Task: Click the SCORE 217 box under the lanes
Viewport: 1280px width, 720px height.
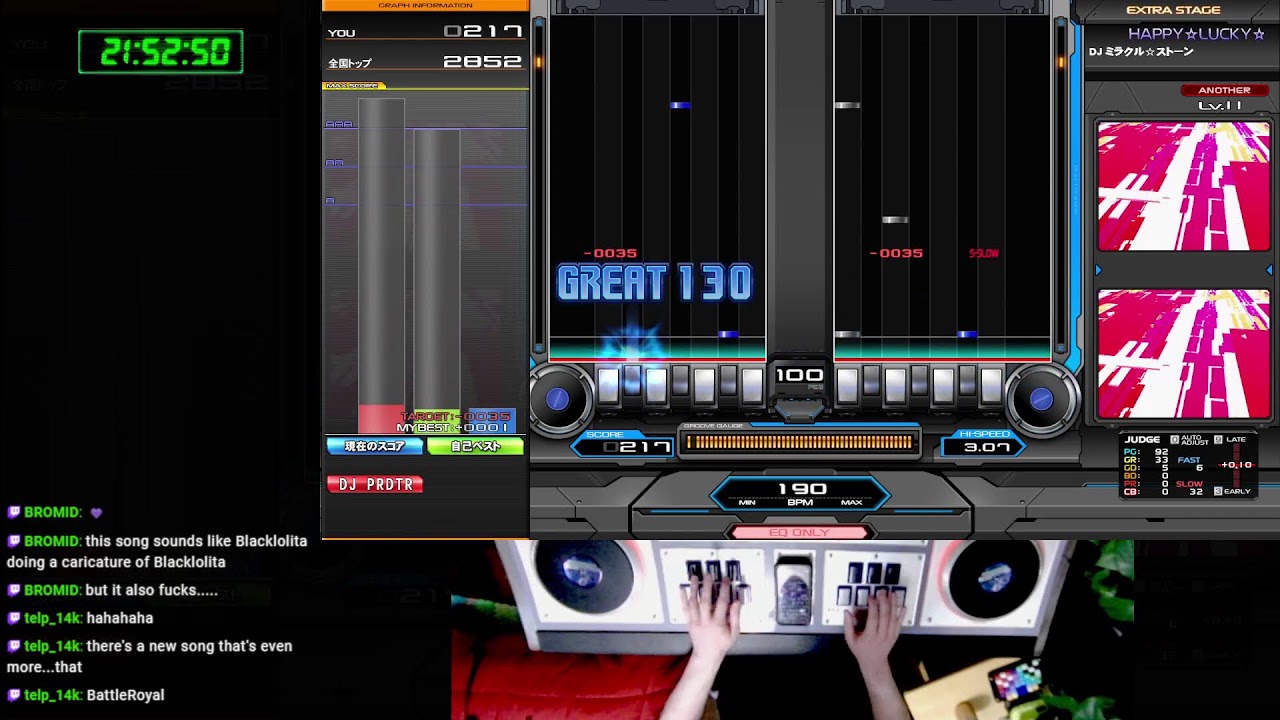Action: (x=624, y=444)
